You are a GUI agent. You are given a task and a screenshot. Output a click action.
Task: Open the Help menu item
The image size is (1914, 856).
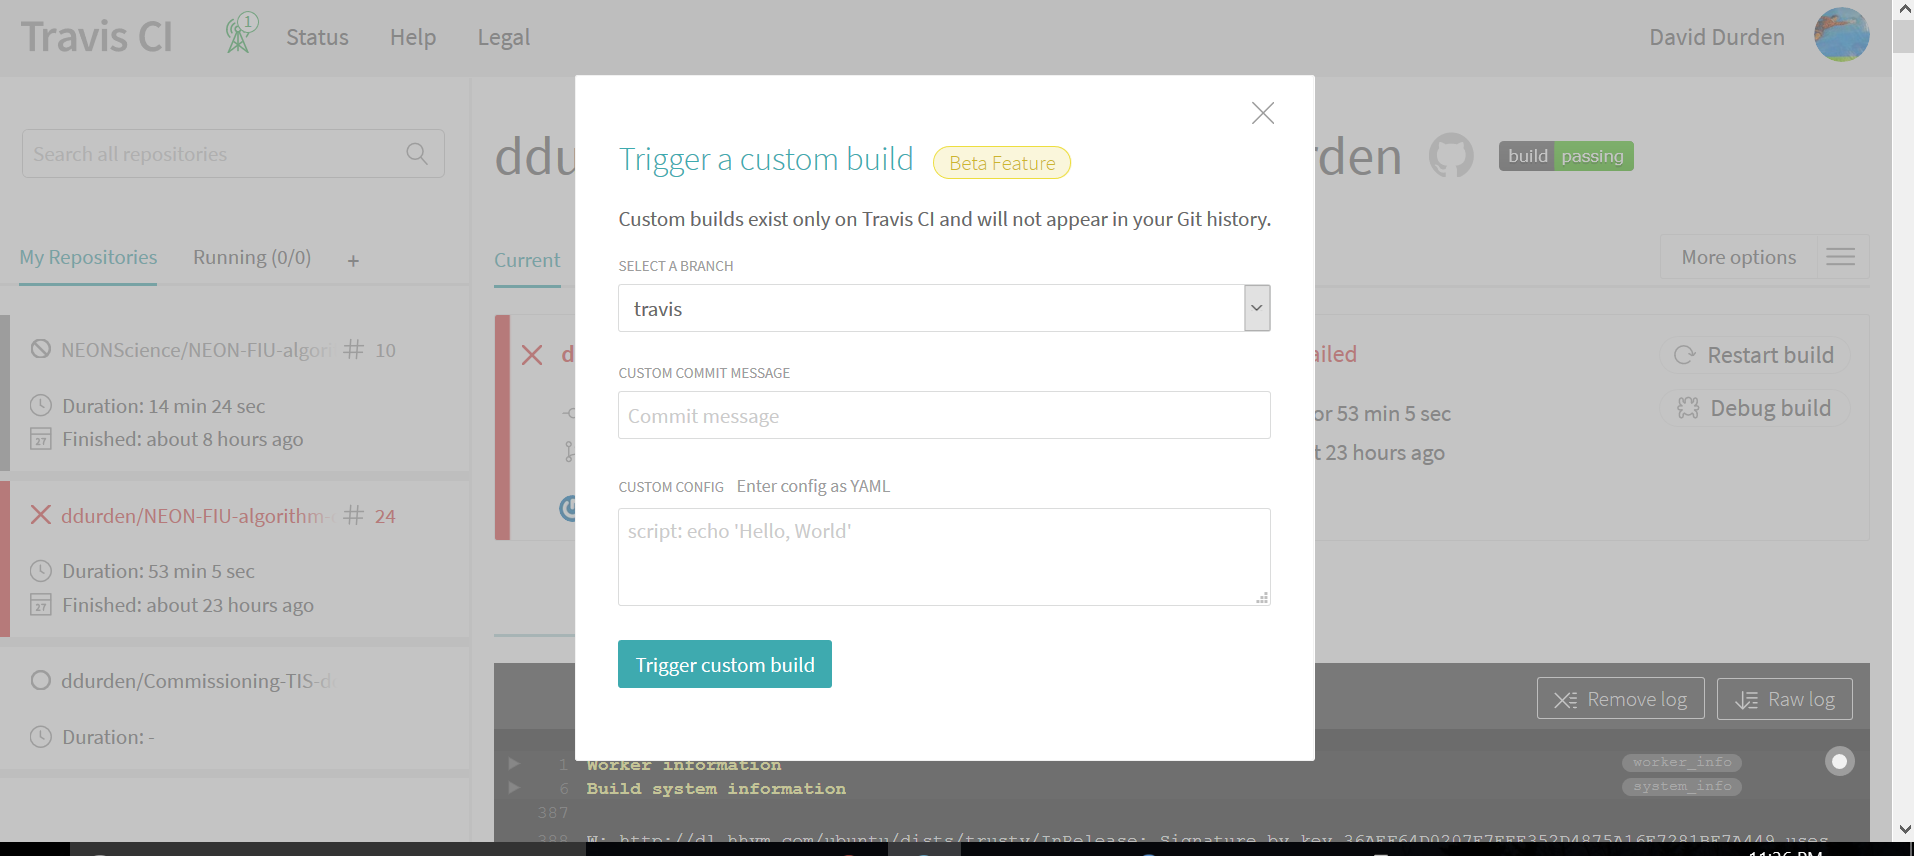413,37
